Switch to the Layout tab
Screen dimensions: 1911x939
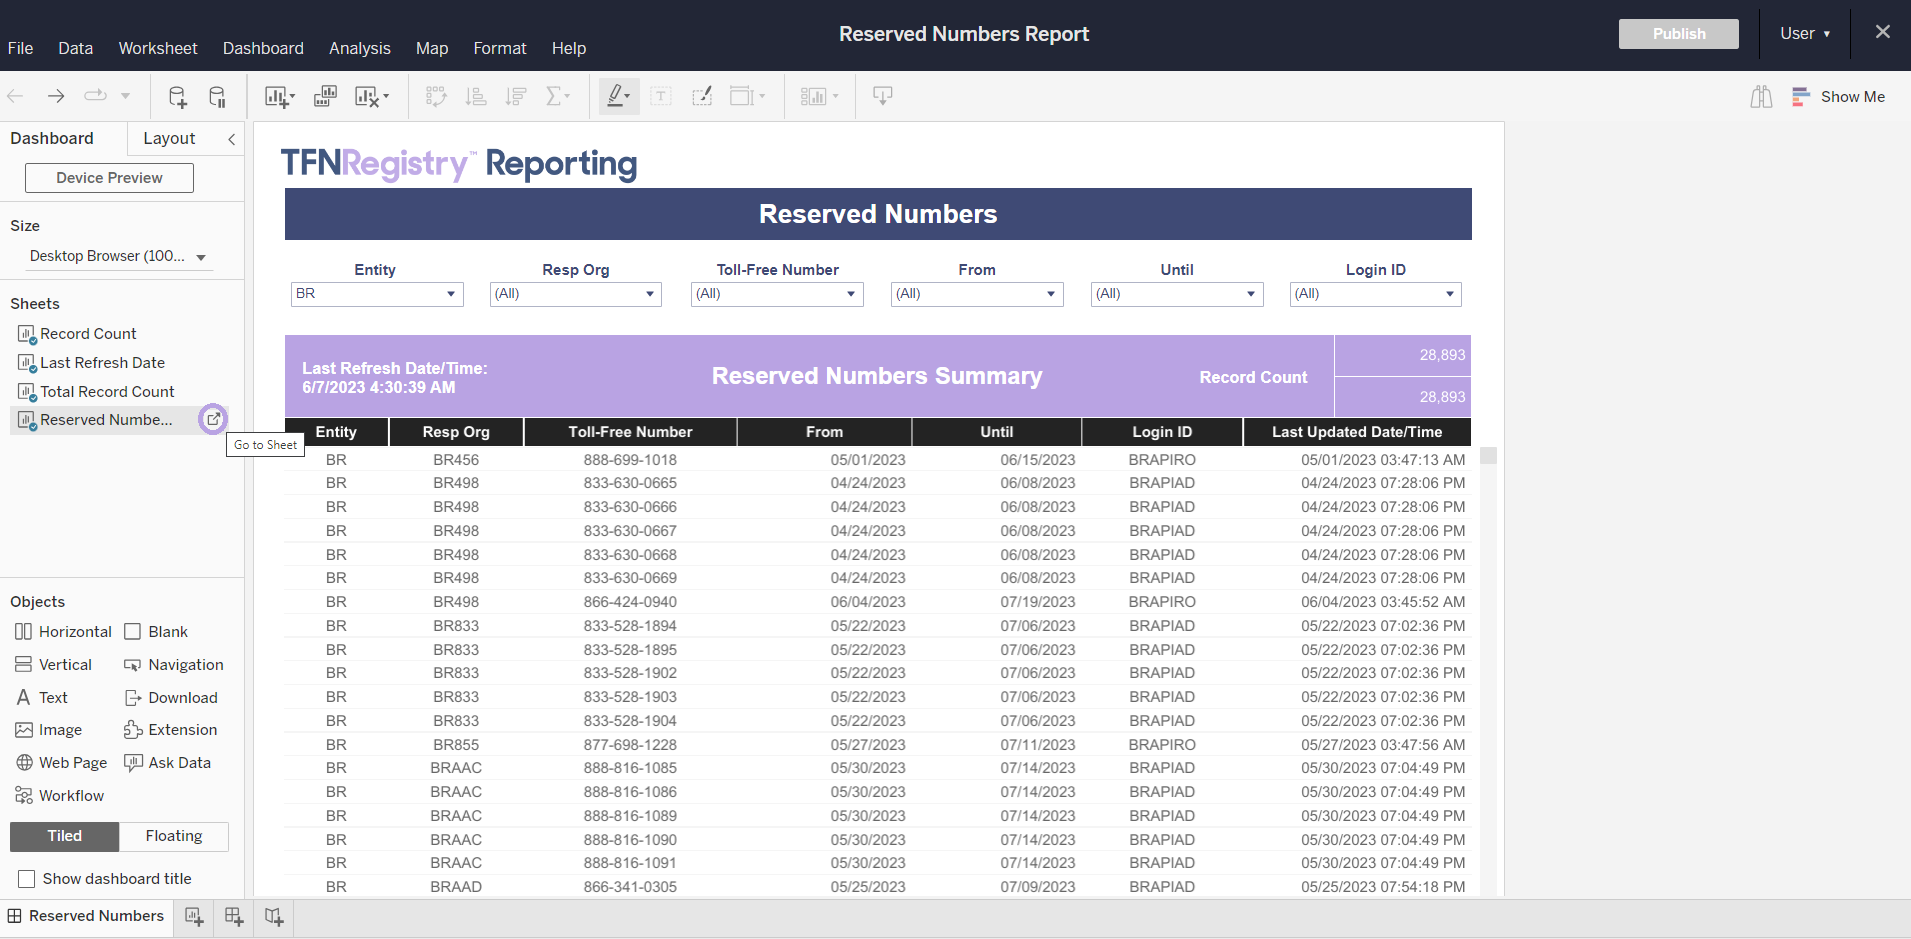tap(169, 139)
